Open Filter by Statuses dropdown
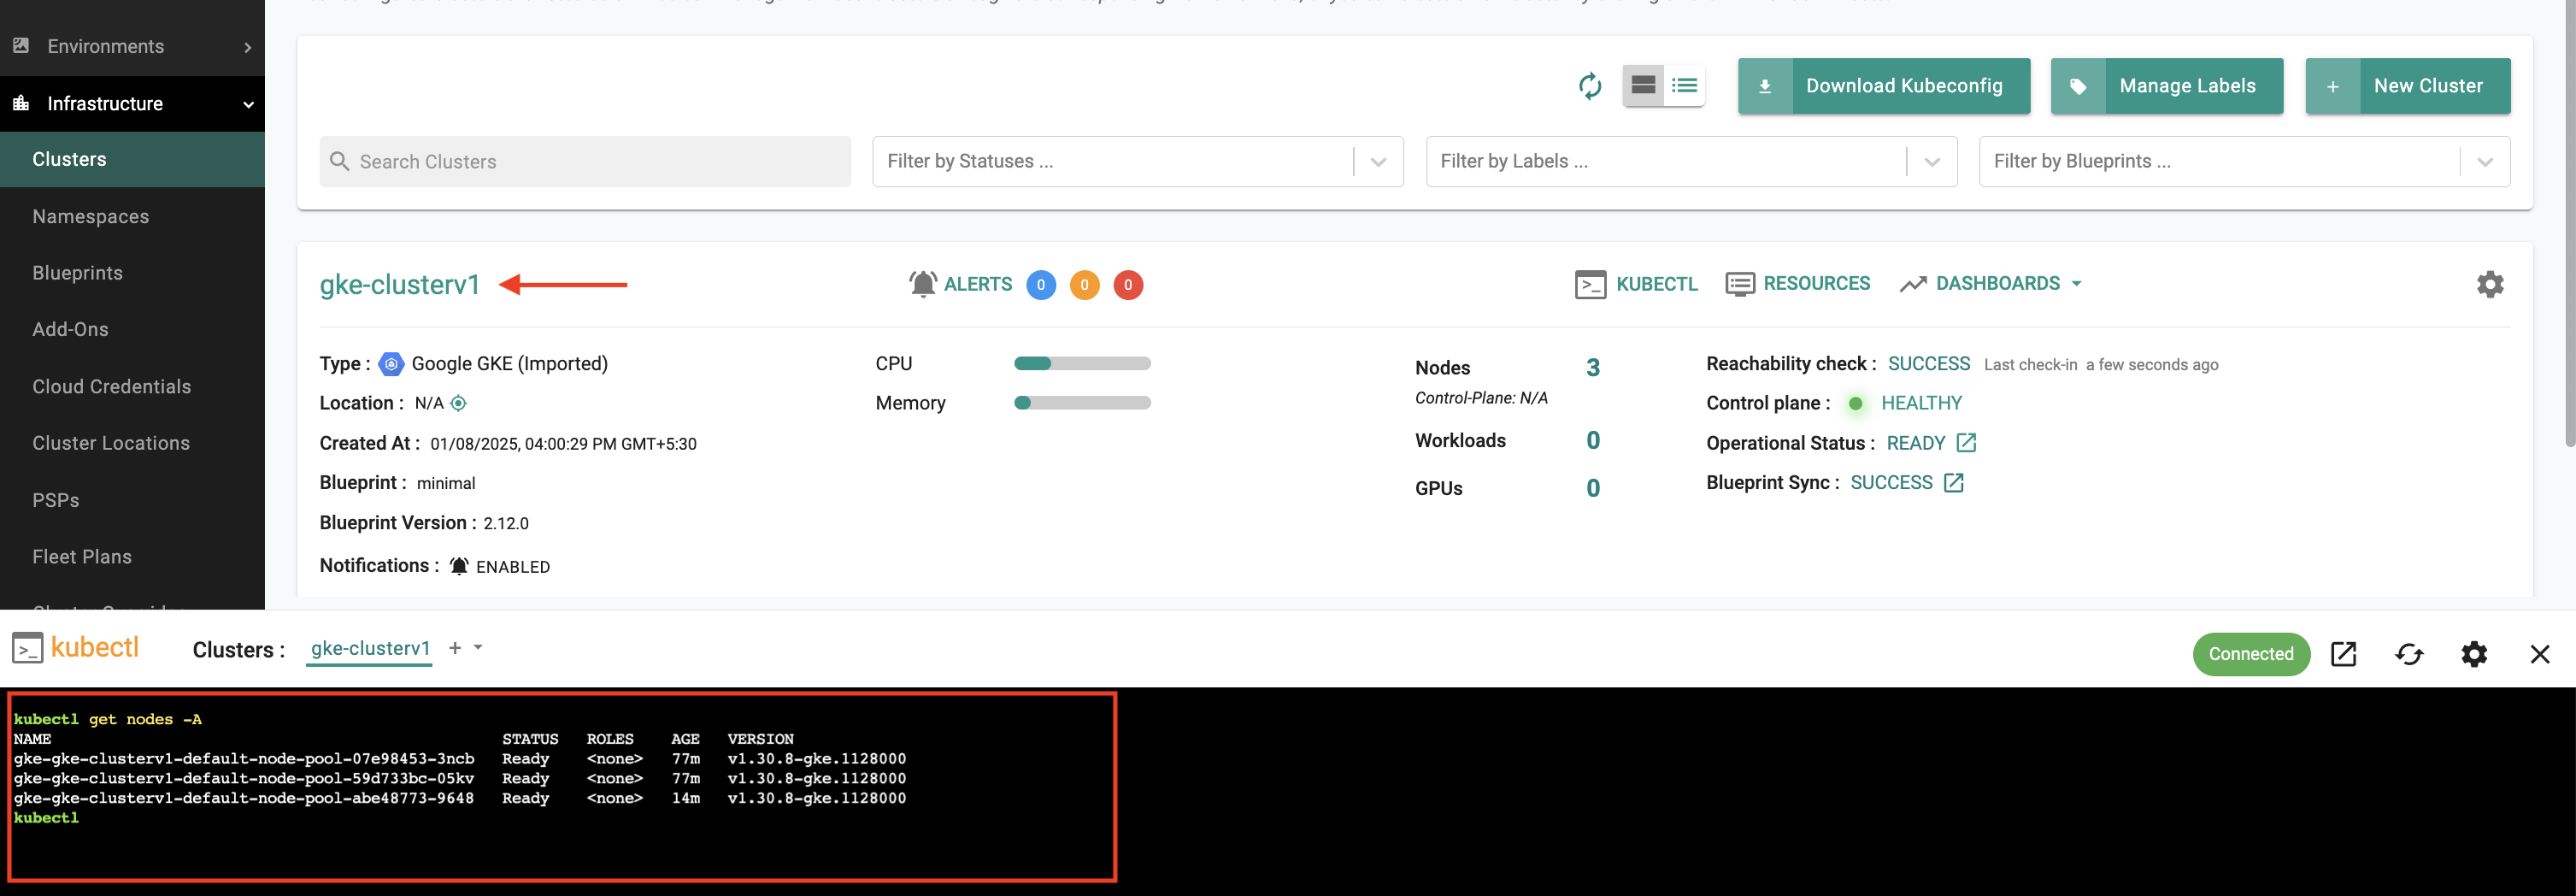 (1137, 162)
